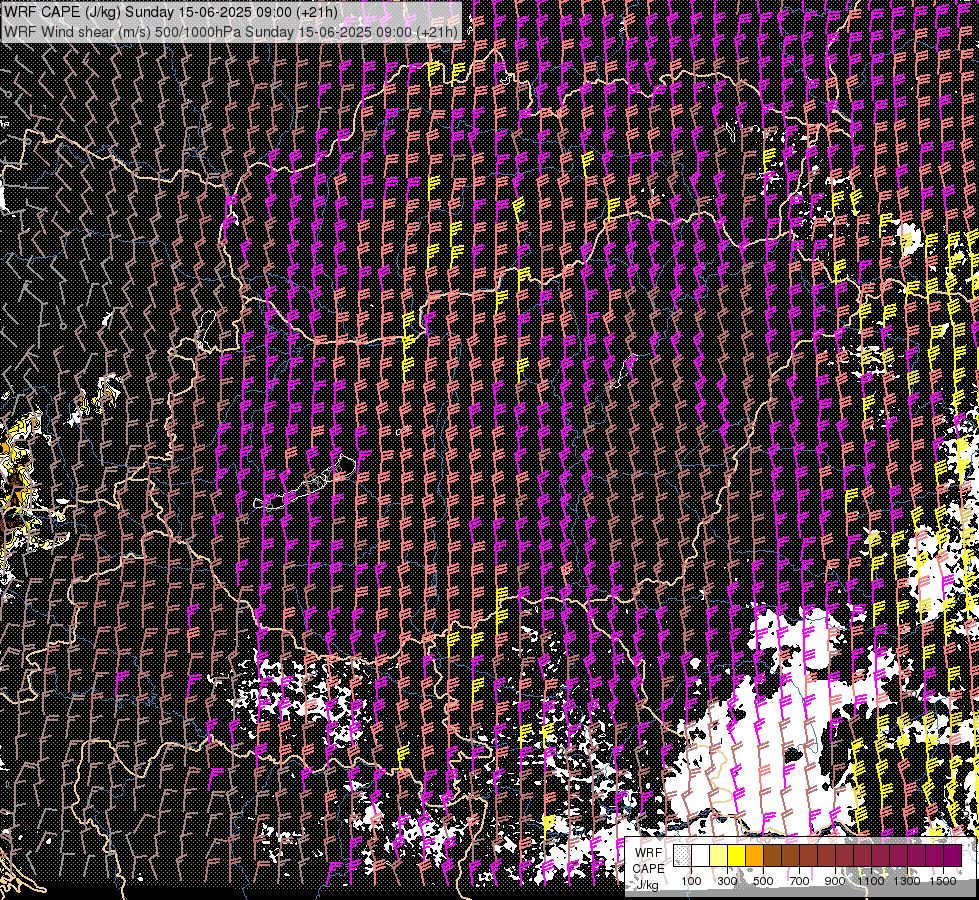Screen dimensions: 979x900
Task: Click the legend value 1500
Action: tap(943, 881)
